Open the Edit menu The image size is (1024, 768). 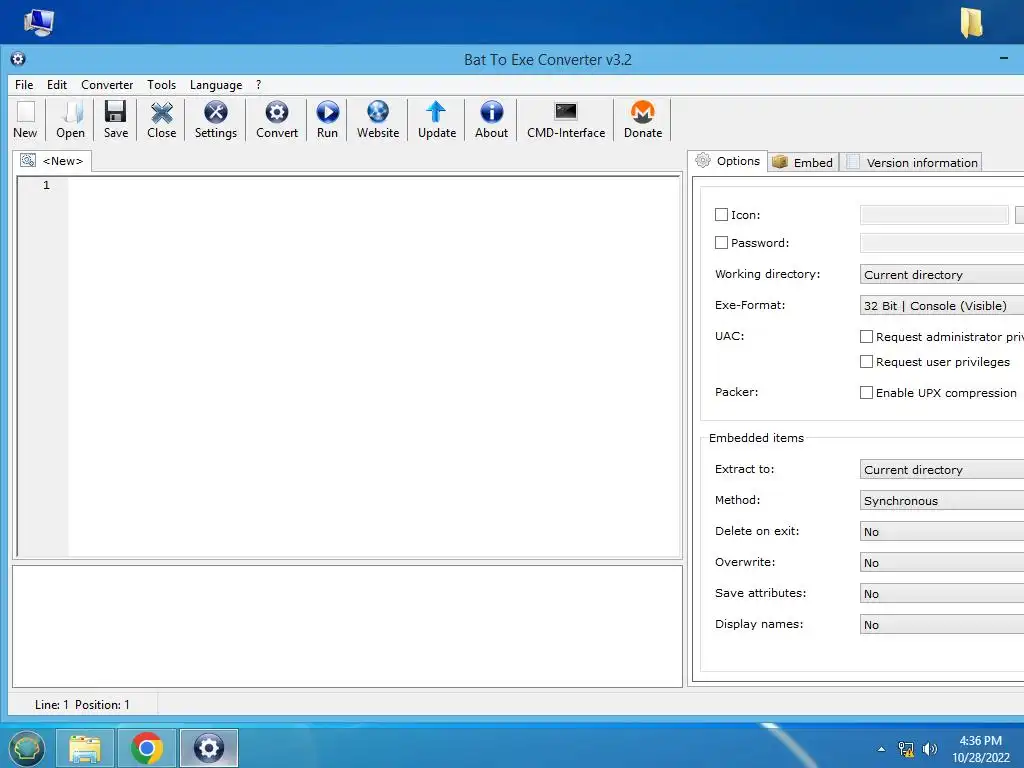[x=57, y=85]
